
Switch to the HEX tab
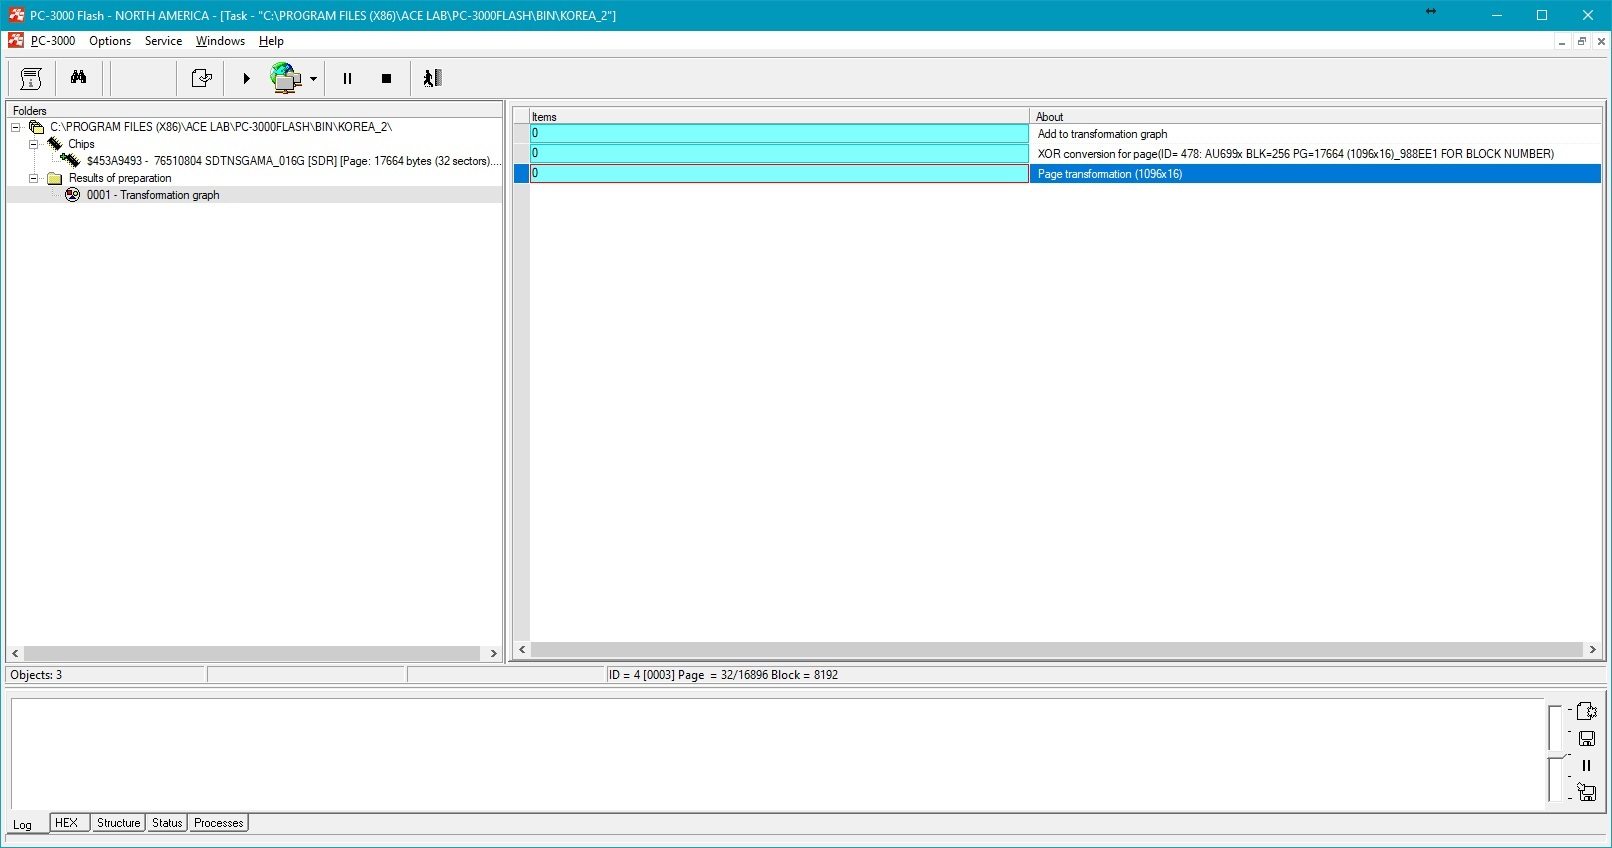[67, 823]
